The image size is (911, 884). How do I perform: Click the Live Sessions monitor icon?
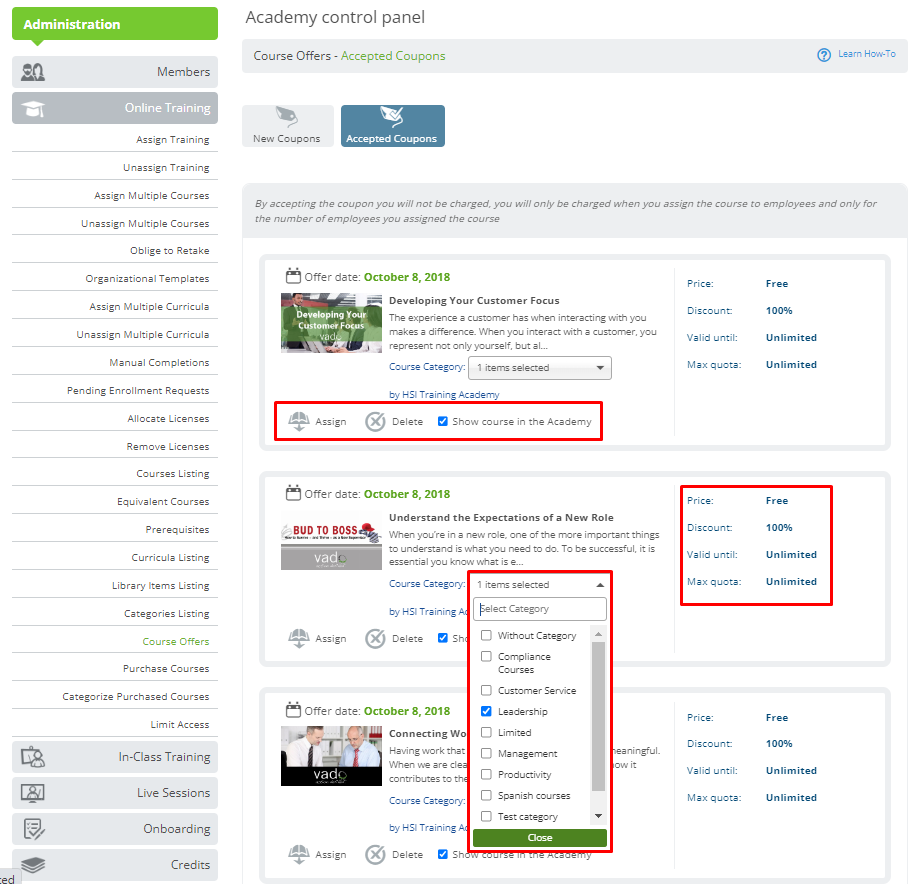(33, 793)
